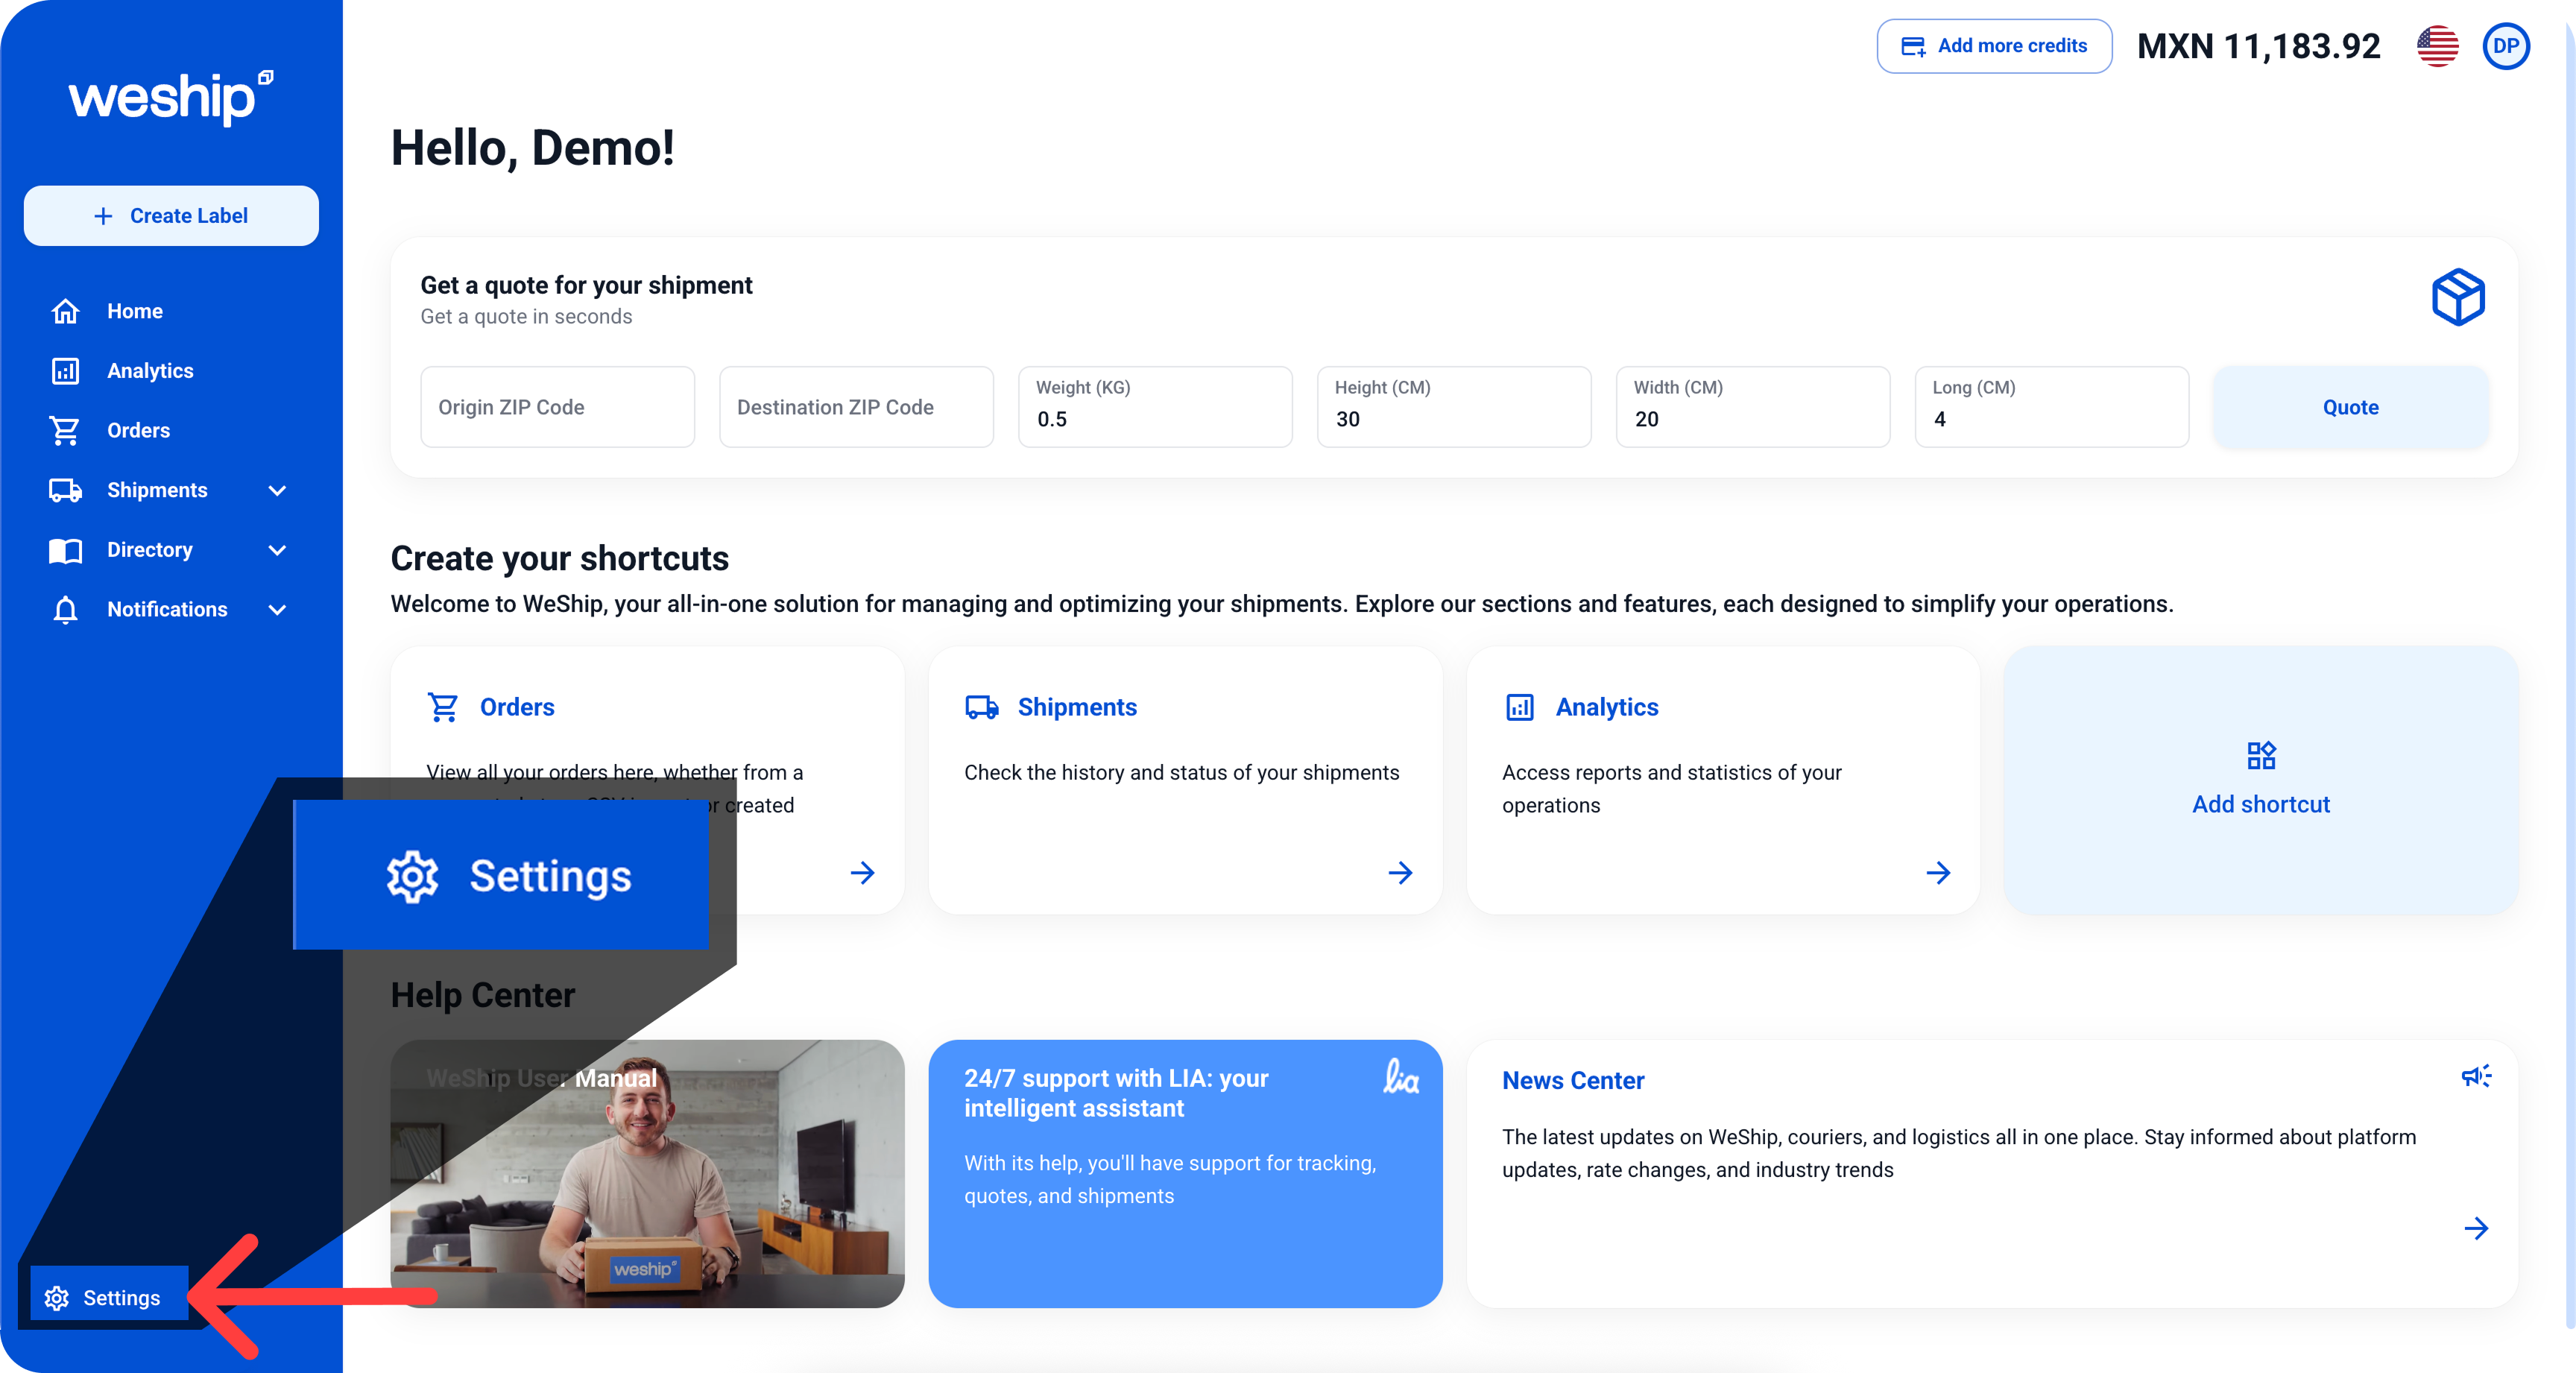Open Orders in the sidebar
This screenshot has height=1373, width=2576.
click(138, 430)
